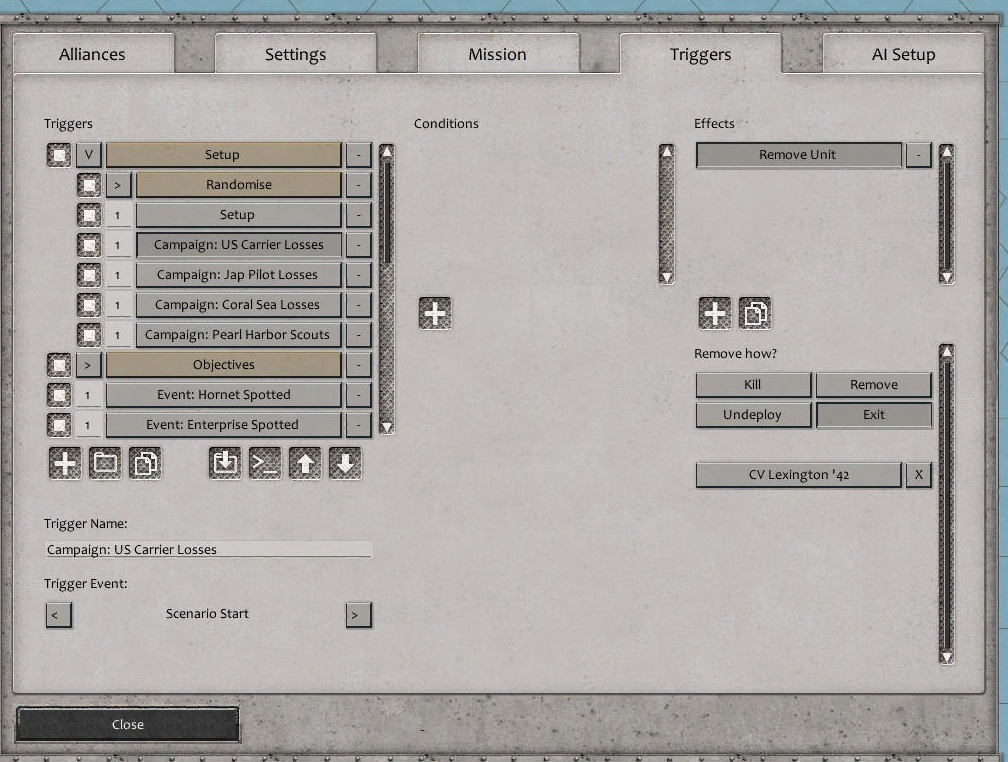
Task: Remove CV Lexington '42 with the X button
Action: pyautogui.click(x=918, y=474)
